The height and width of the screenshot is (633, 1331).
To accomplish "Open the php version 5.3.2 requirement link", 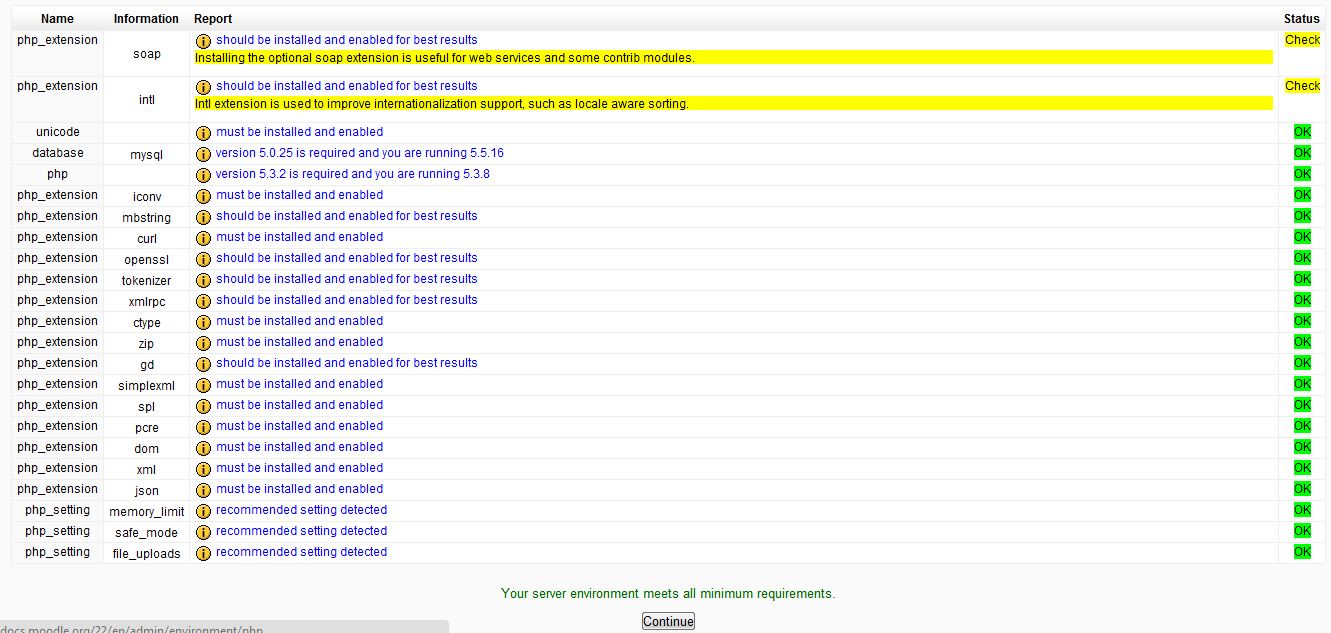I will coord(353,174).
